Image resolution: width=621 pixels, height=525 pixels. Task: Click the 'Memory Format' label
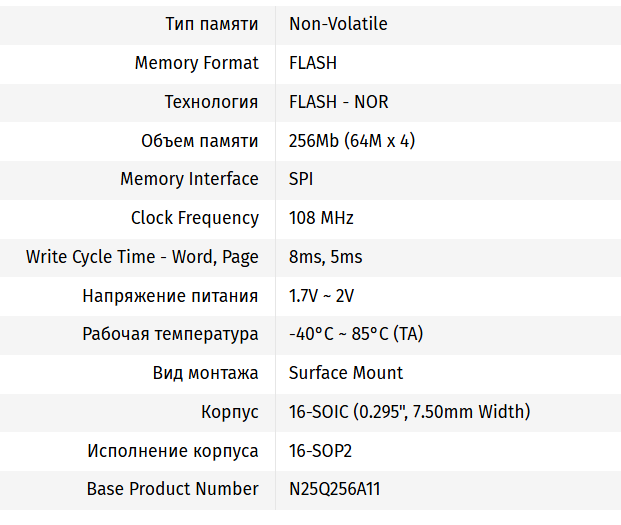pos(196,63)
